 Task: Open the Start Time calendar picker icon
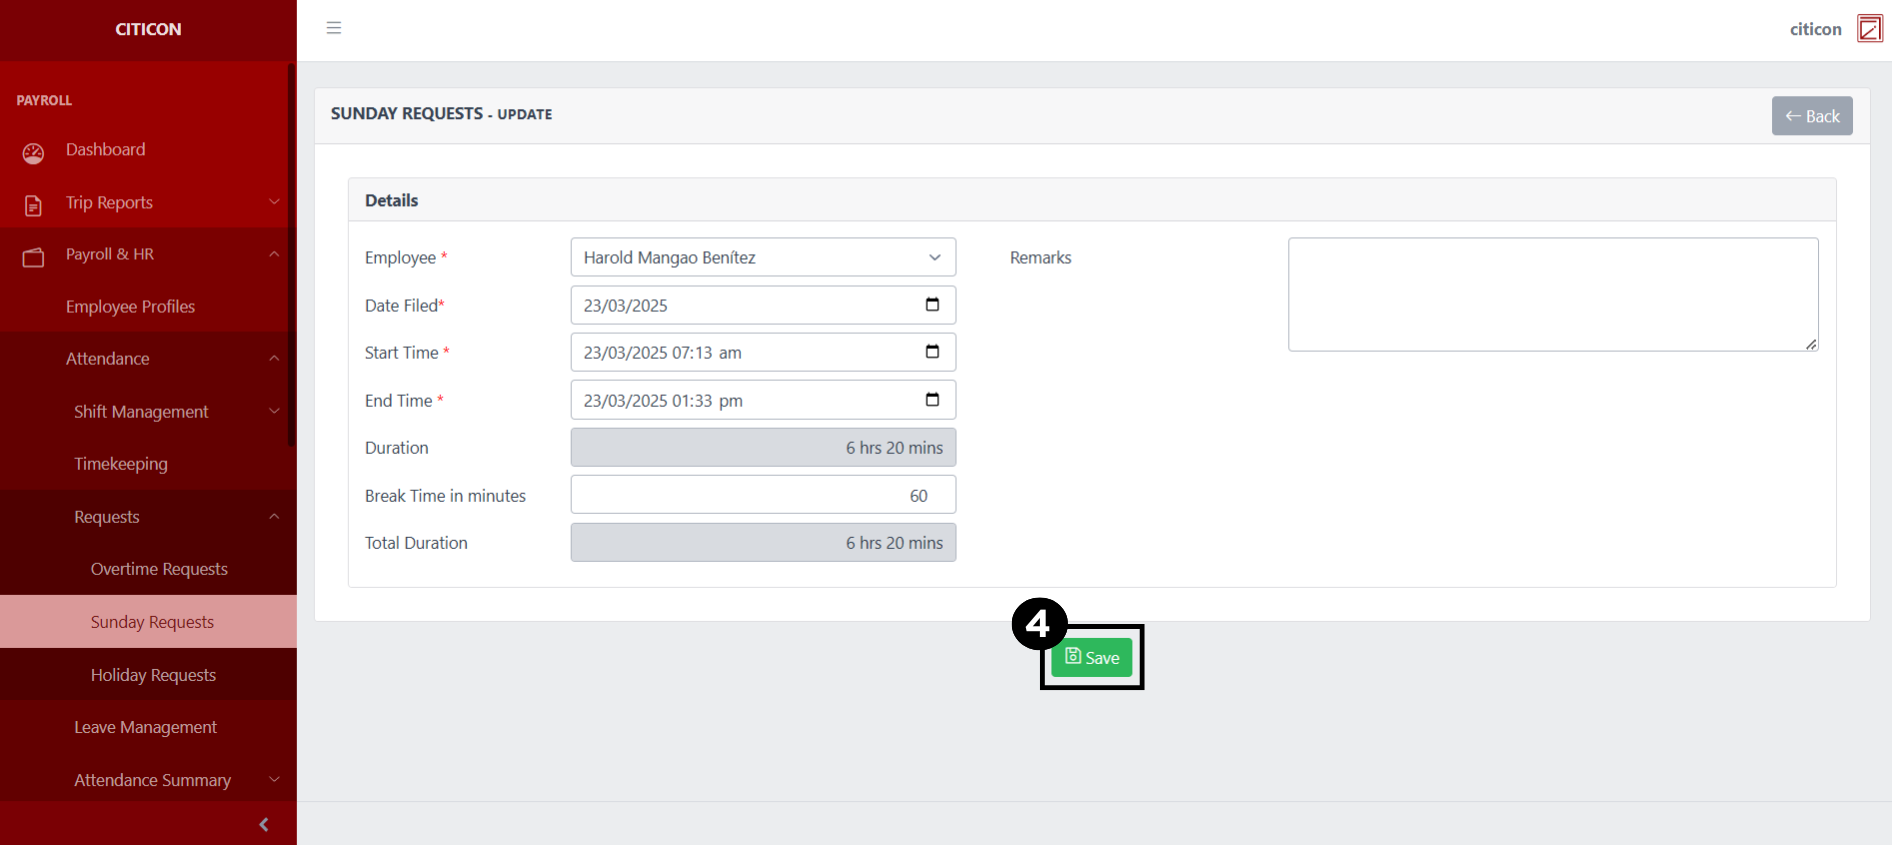(932, 352)
